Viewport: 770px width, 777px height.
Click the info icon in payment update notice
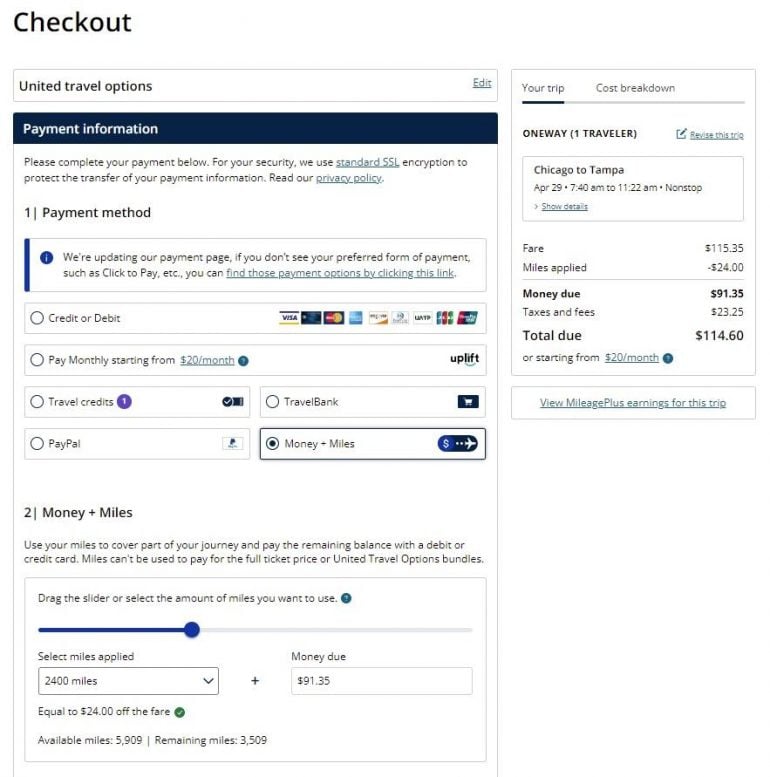[46, 257]
